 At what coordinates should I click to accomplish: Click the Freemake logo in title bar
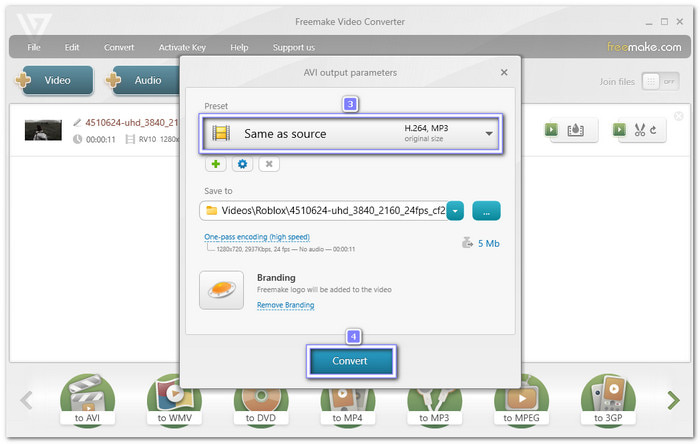point(34,24)
